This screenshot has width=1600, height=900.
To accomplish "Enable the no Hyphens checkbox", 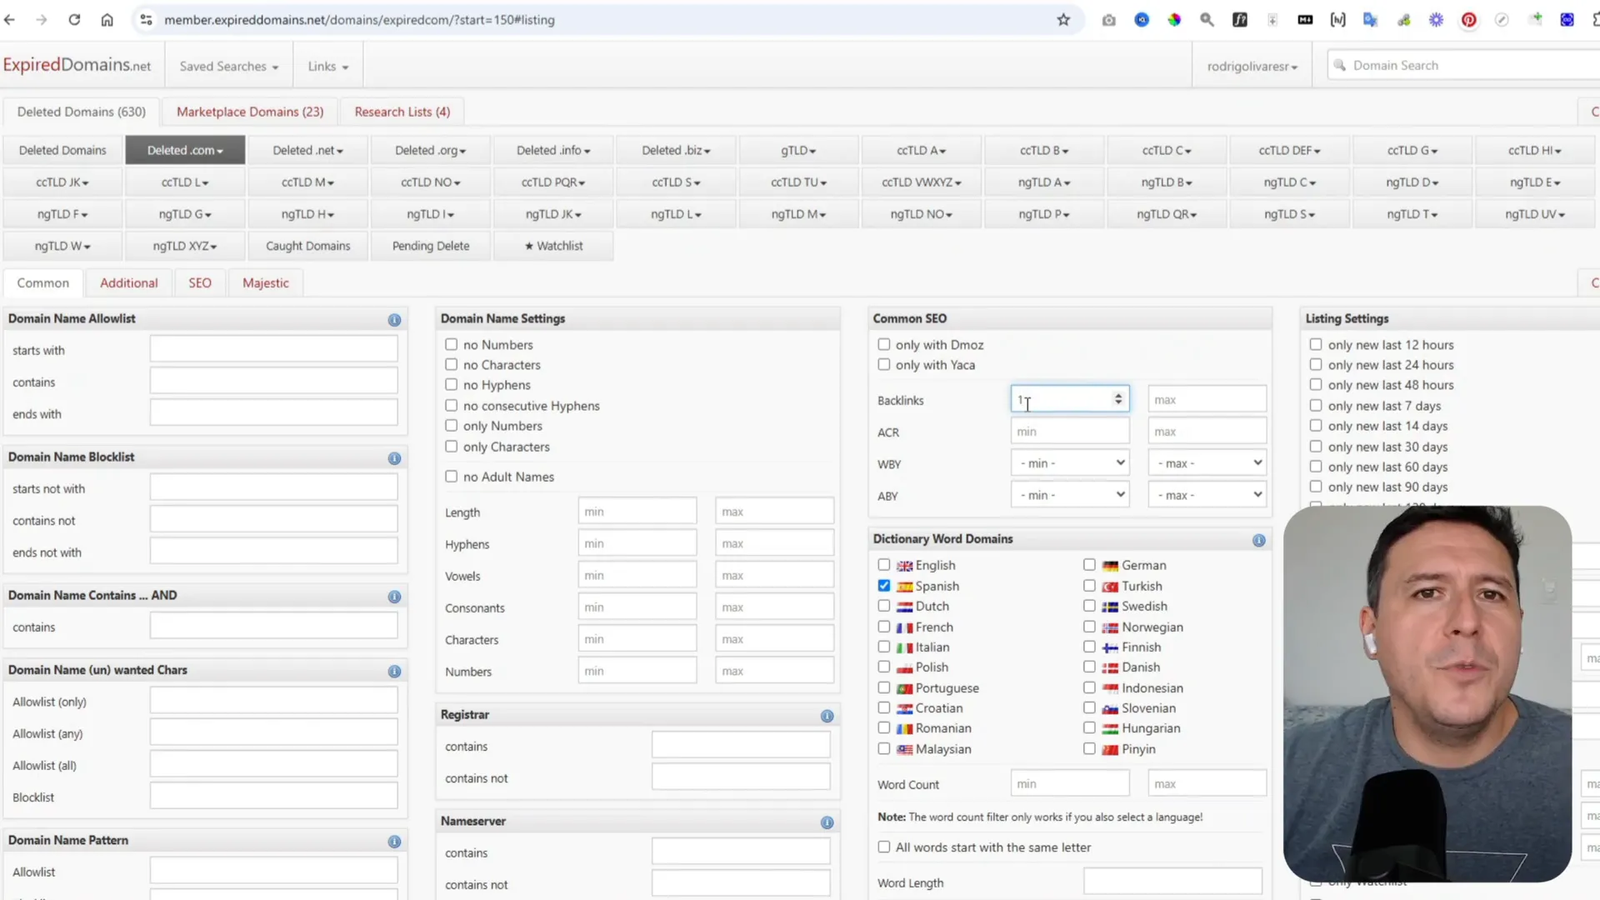I will click(451, 385).
